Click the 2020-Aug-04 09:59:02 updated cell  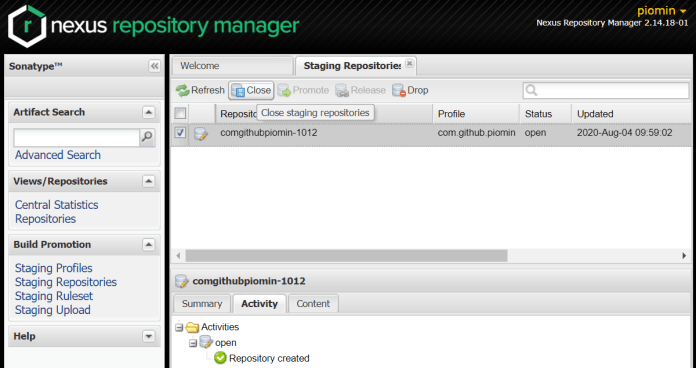(x=625, y=133)
